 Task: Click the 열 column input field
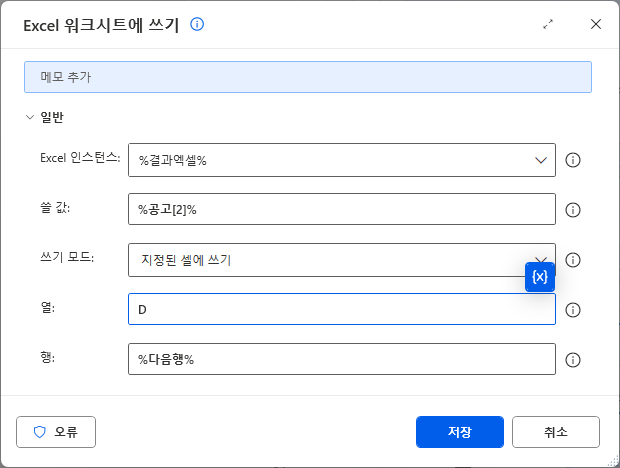click(x=342, y=309)
